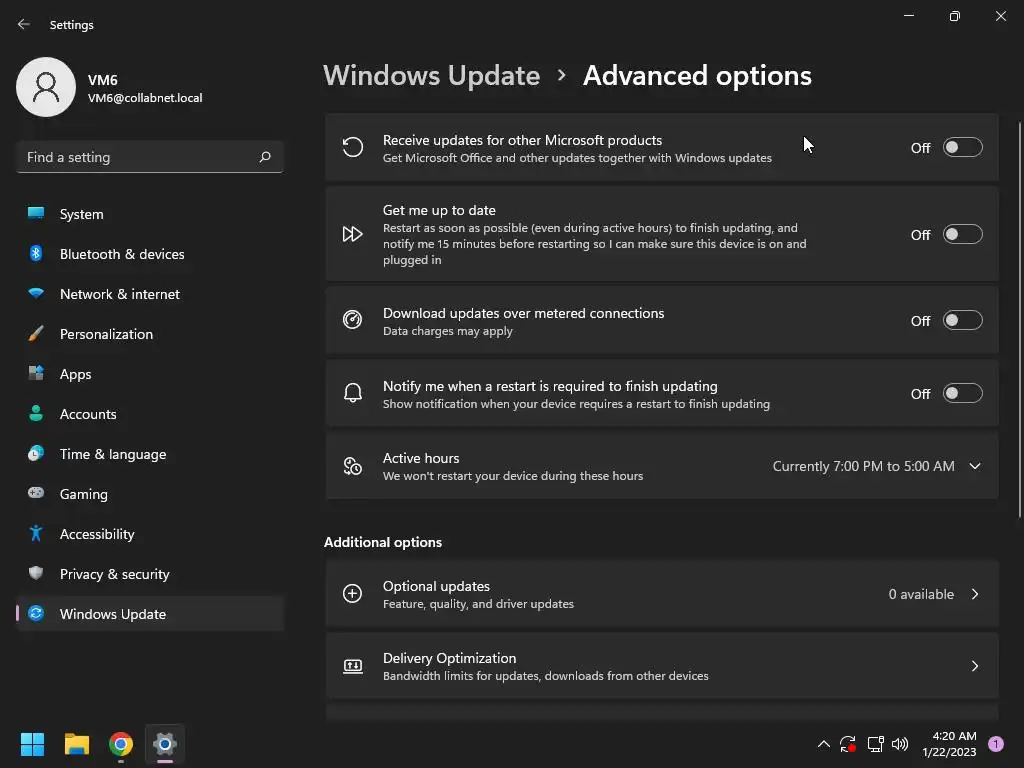This screenshot has height=768, width=1024.
Task: Click the Windows Update sync icon in sidebar
Action: pos(36,613)
